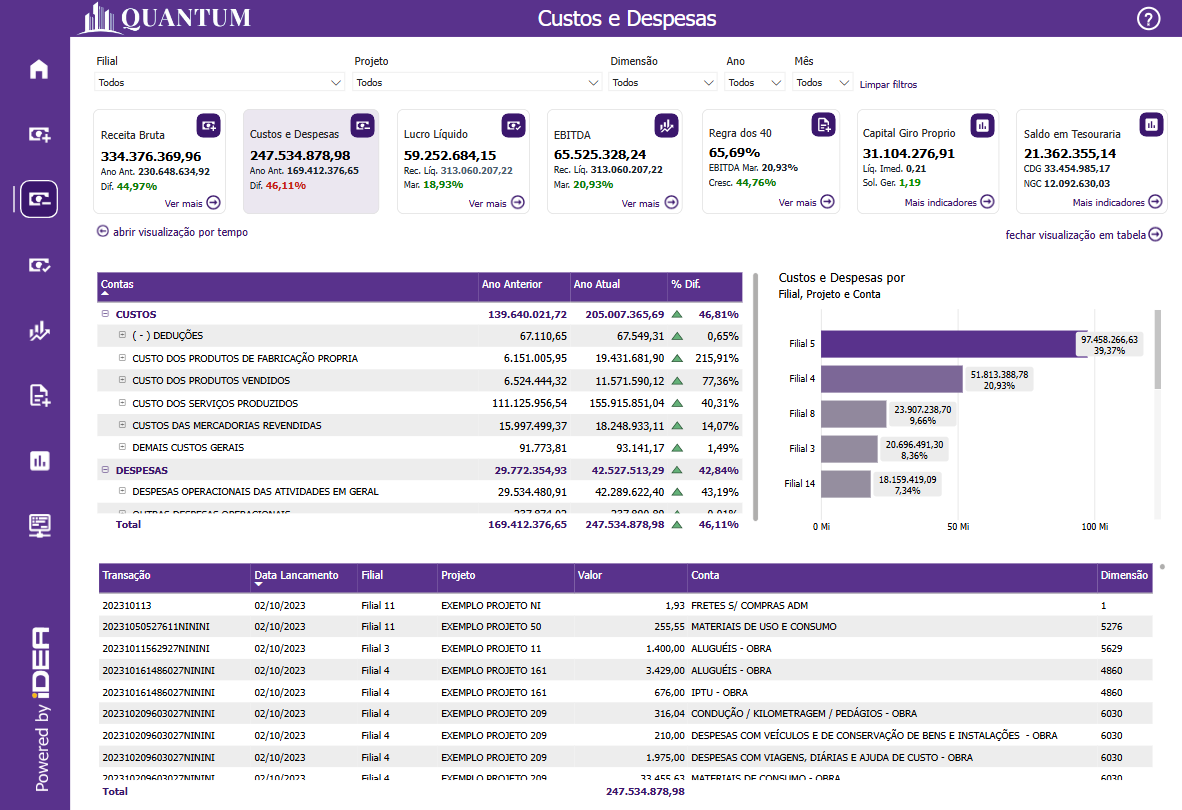1182x810 pixels.
Task: Collapse the DESPESAS tree row
Action: pos(105,470)
